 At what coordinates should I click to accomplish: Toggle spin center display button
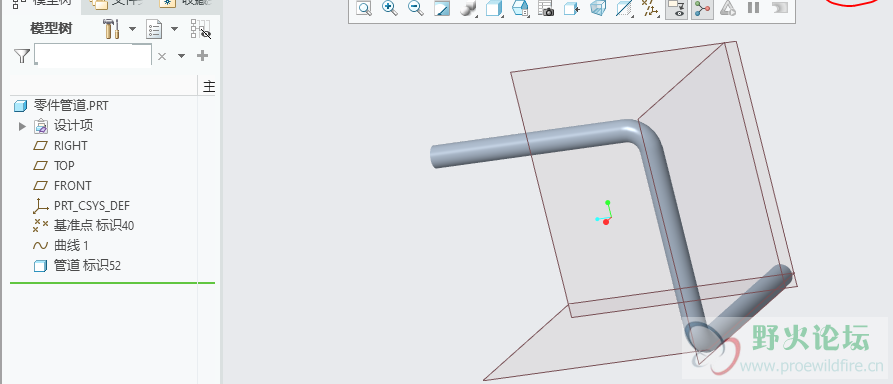click(702, 8)
